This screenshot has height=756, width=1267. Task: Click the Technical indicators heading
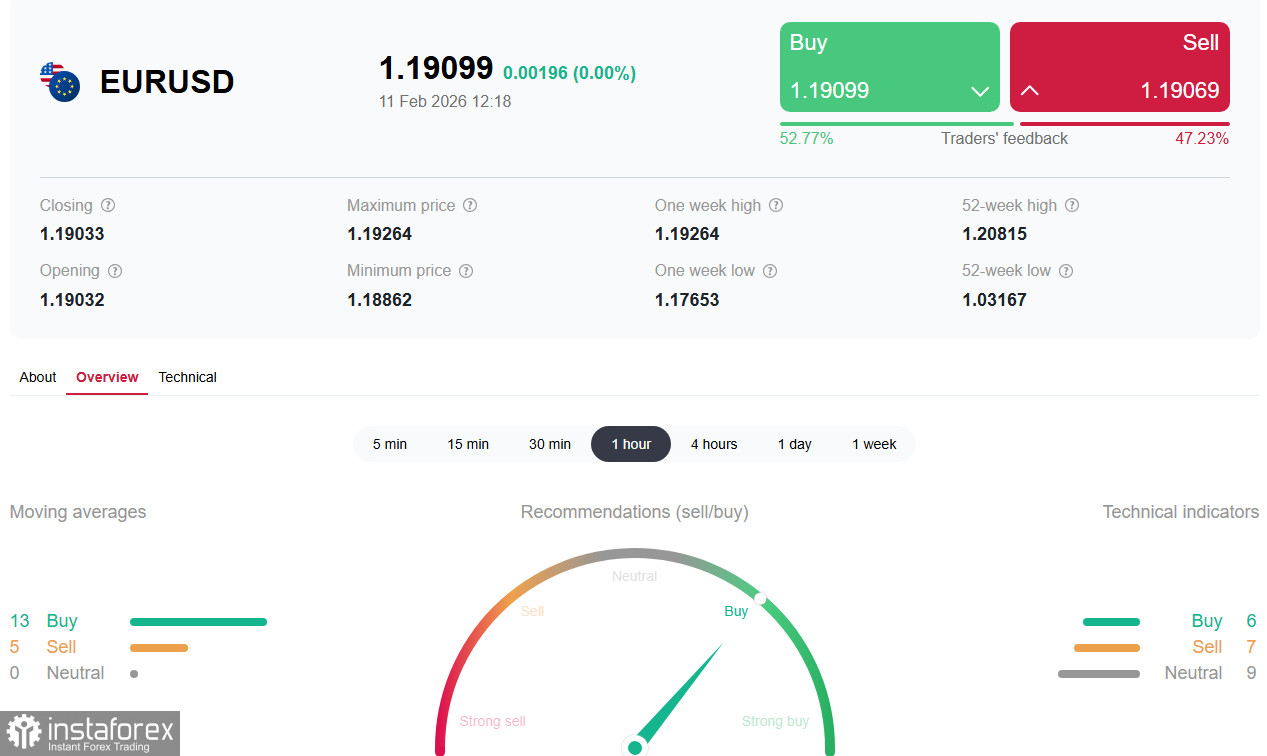1181,512
